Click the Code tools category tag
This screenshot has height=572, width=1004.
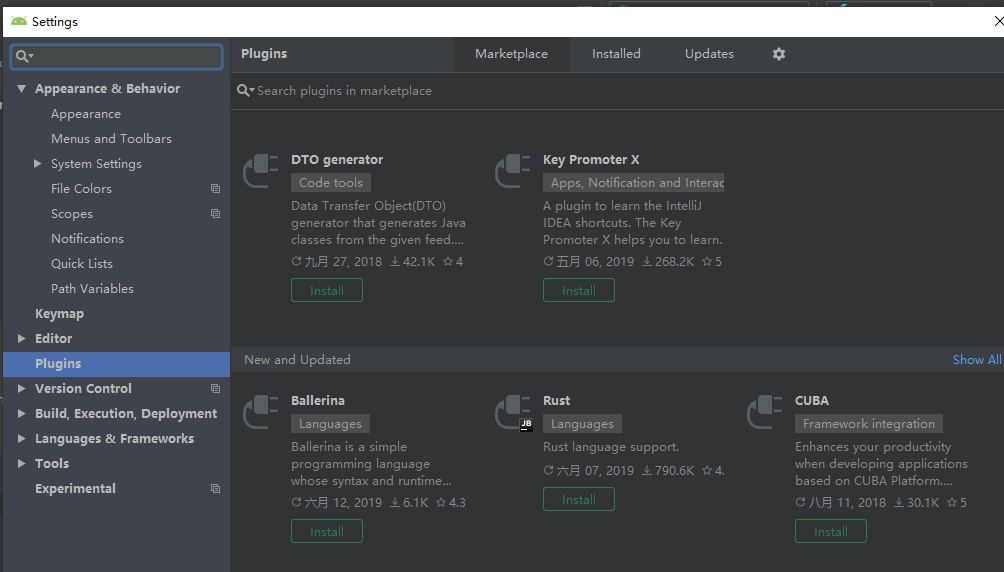click(x=330, y=183)
